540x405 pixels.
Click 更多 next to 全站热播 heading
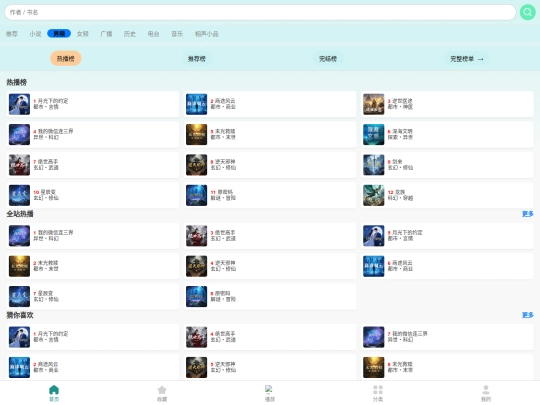(528, 214)
